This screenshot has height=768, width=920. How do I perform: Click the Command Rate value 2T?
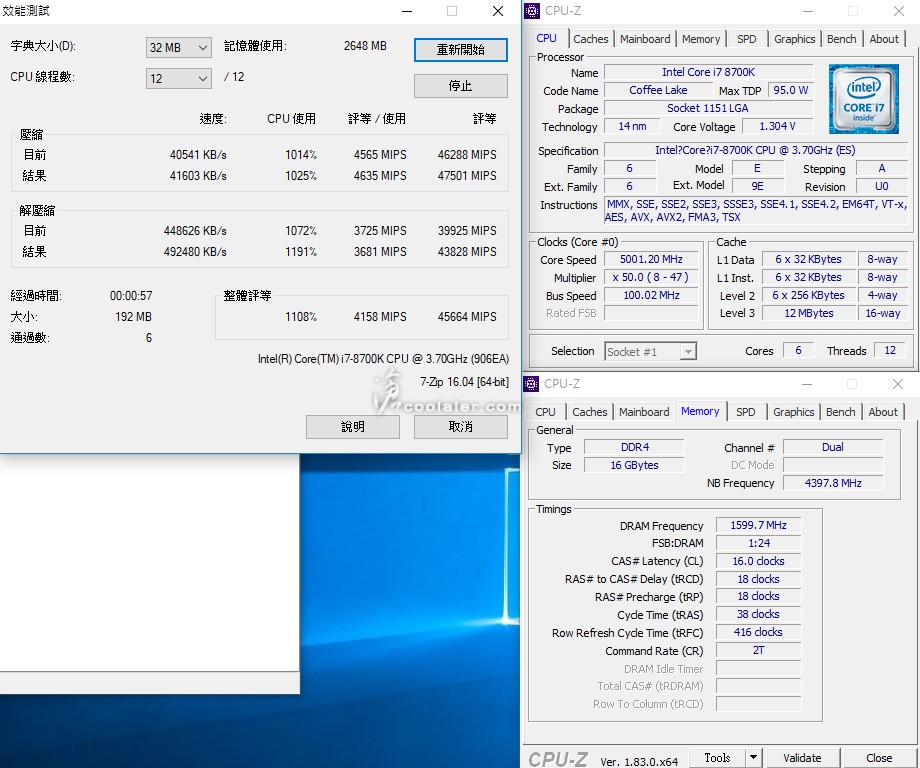[x=758, y=650]
